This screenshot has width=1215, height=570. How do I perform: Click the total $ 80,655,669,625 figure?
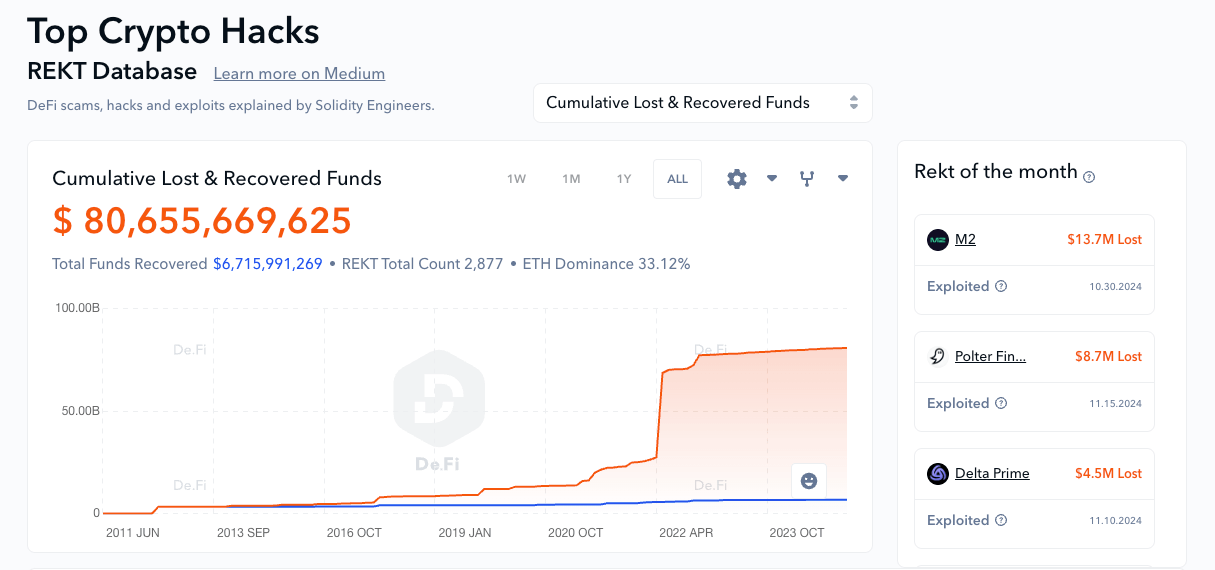(202, 221)
